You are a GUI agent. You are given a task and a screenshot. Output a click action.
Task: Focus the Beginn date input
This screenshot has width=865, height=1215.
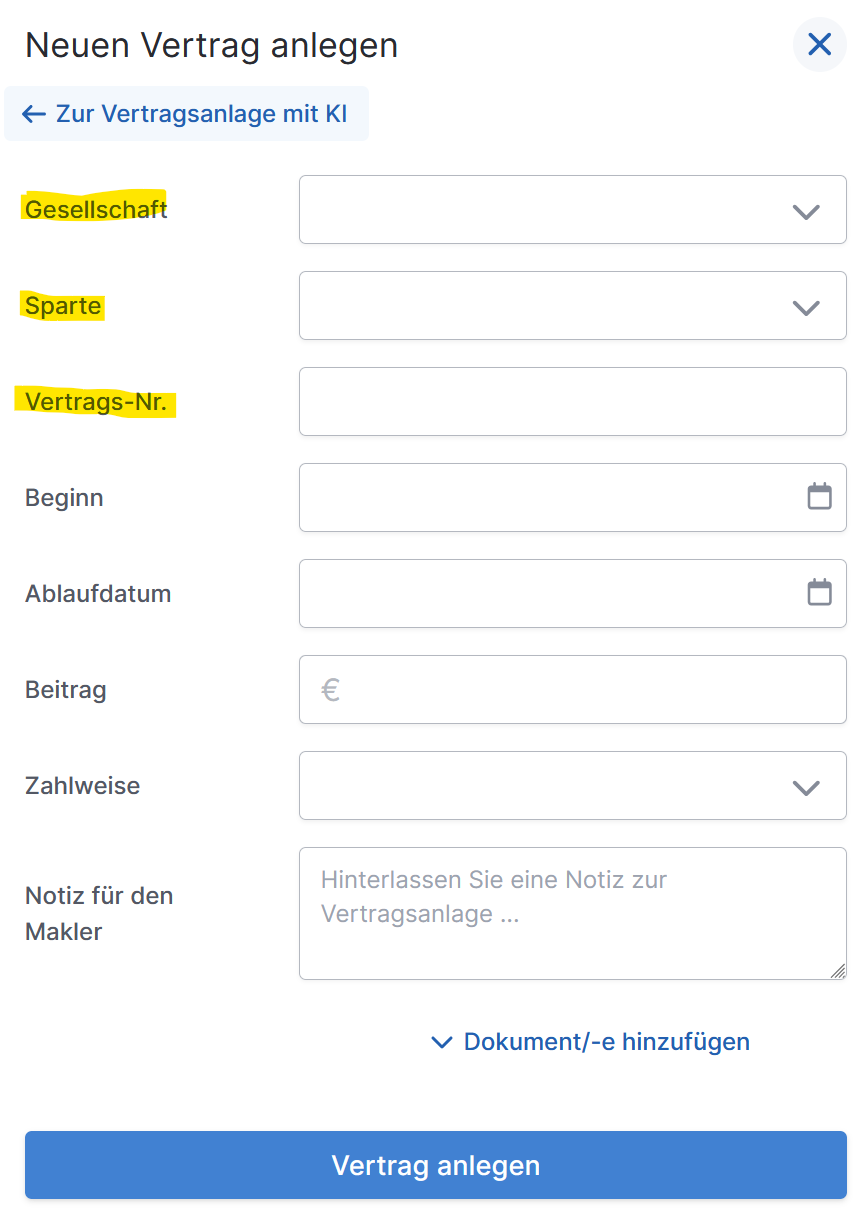coord(550,497)
